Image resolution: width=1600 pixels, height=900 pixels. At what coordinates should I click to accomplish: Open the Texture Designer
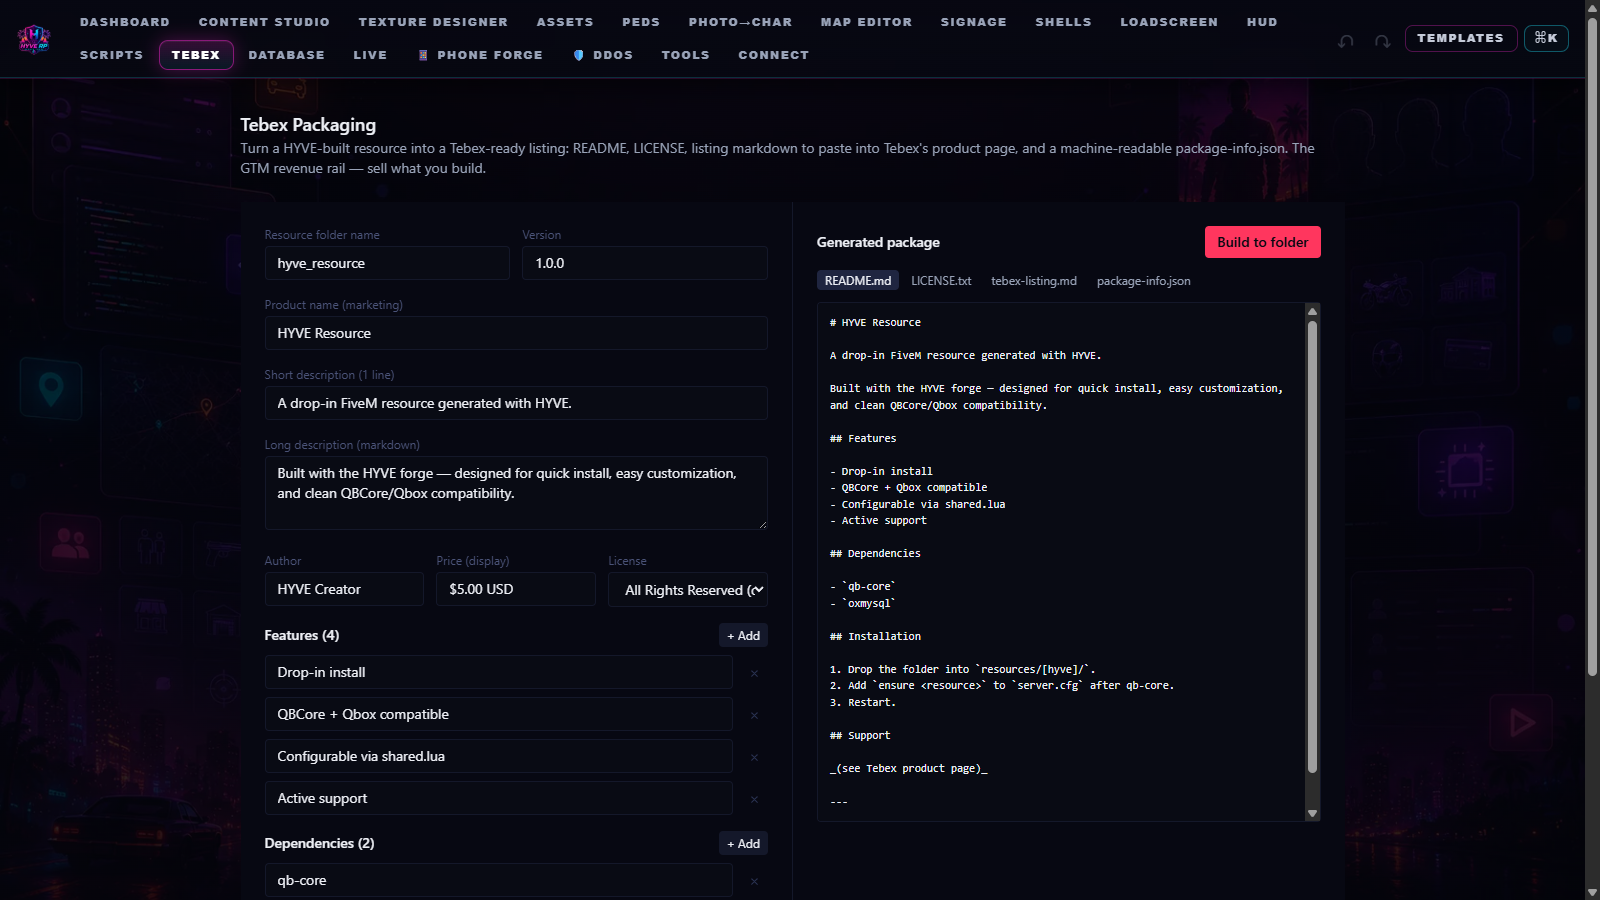(x=433, y=22)
